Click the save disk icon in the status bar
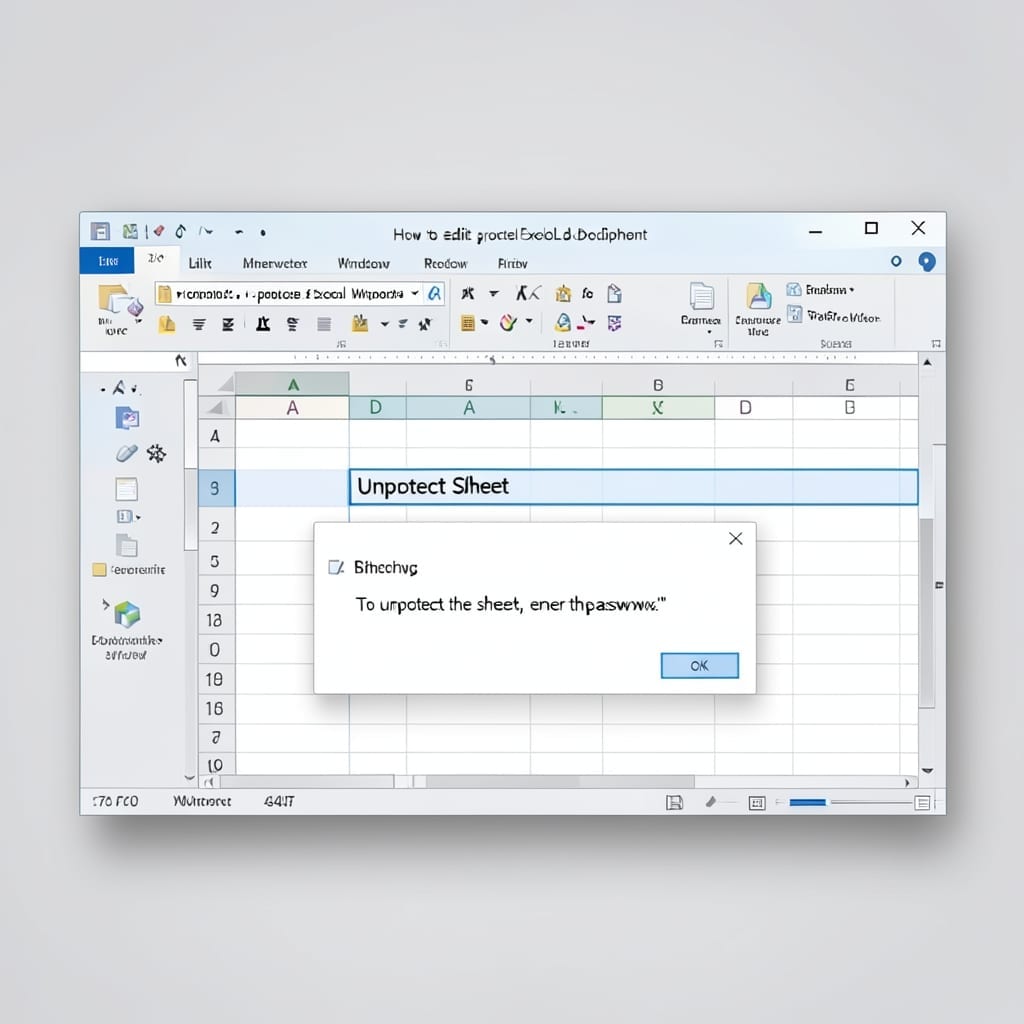The height and width of the screenshot is (1024, 1024). click(675, 803)
